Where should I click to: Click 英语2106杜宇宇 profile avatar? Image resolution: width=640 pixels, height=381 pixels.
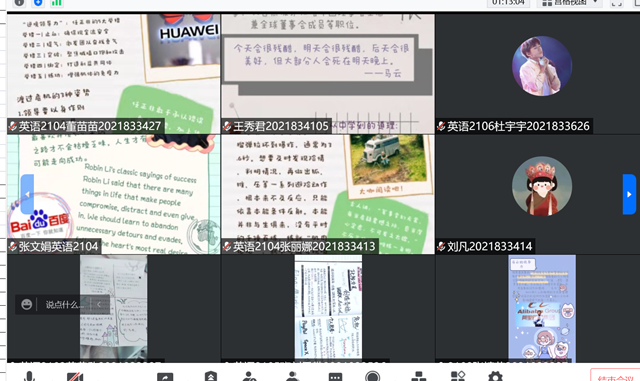pos(542,66)
